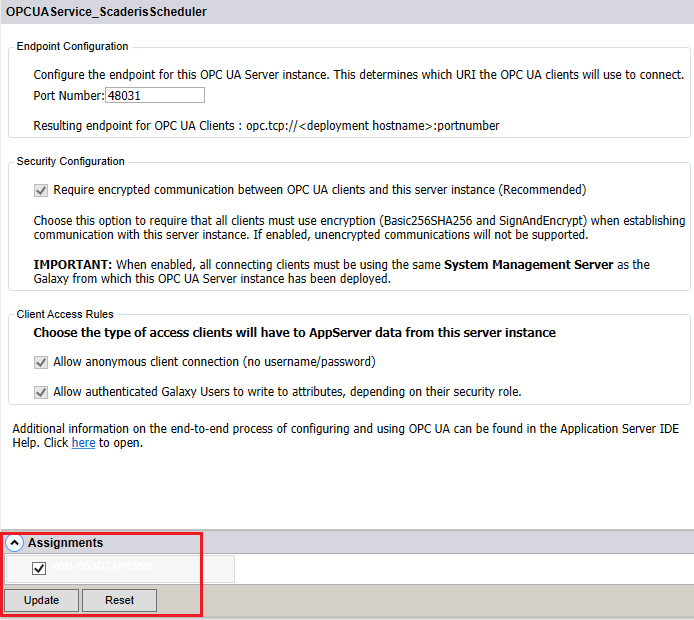694x620 pixels.
Task: Toggle the require encrypted communication checkbox
Action: [41, 190]
